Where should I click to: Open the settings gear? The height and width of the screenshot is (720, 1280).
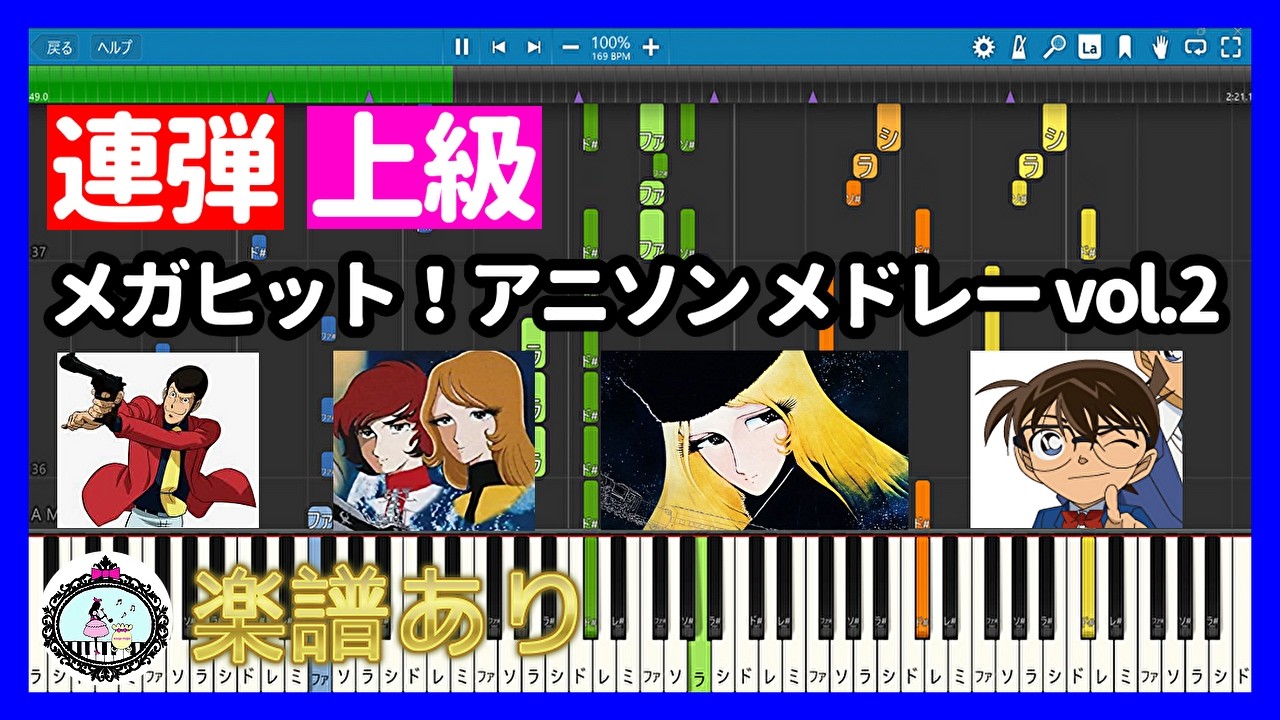[x=984, y=47]
